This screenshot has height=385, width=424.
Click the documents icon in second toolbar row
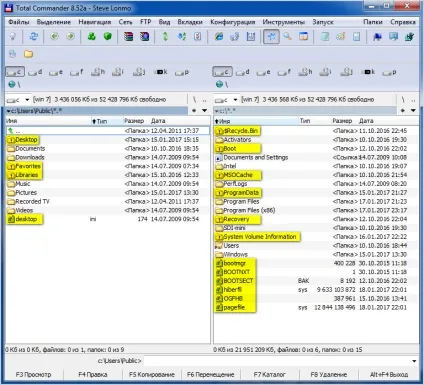13,54
